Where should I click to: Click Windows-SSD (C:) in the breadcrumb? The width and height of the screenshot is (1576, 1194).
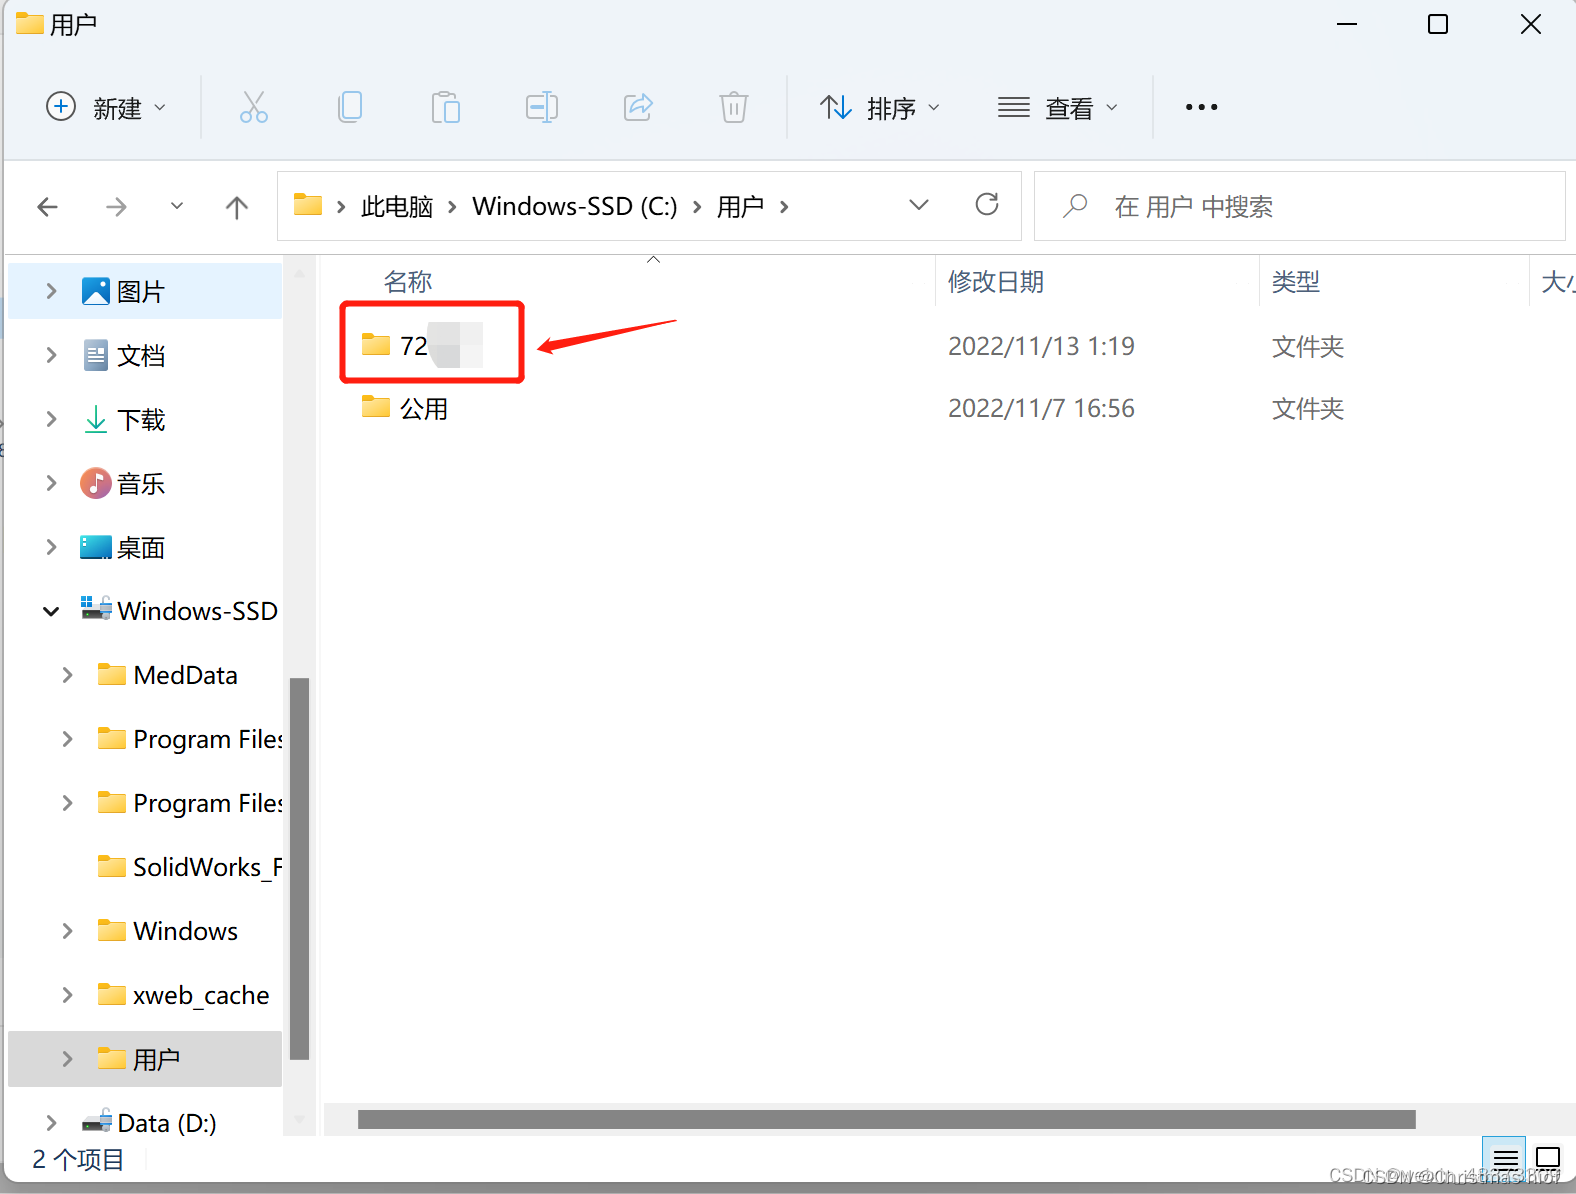pos(574,206)
